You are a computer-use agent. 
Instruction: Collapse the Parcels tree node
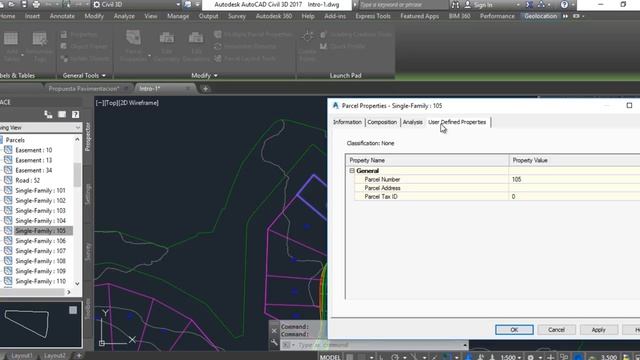1,140
